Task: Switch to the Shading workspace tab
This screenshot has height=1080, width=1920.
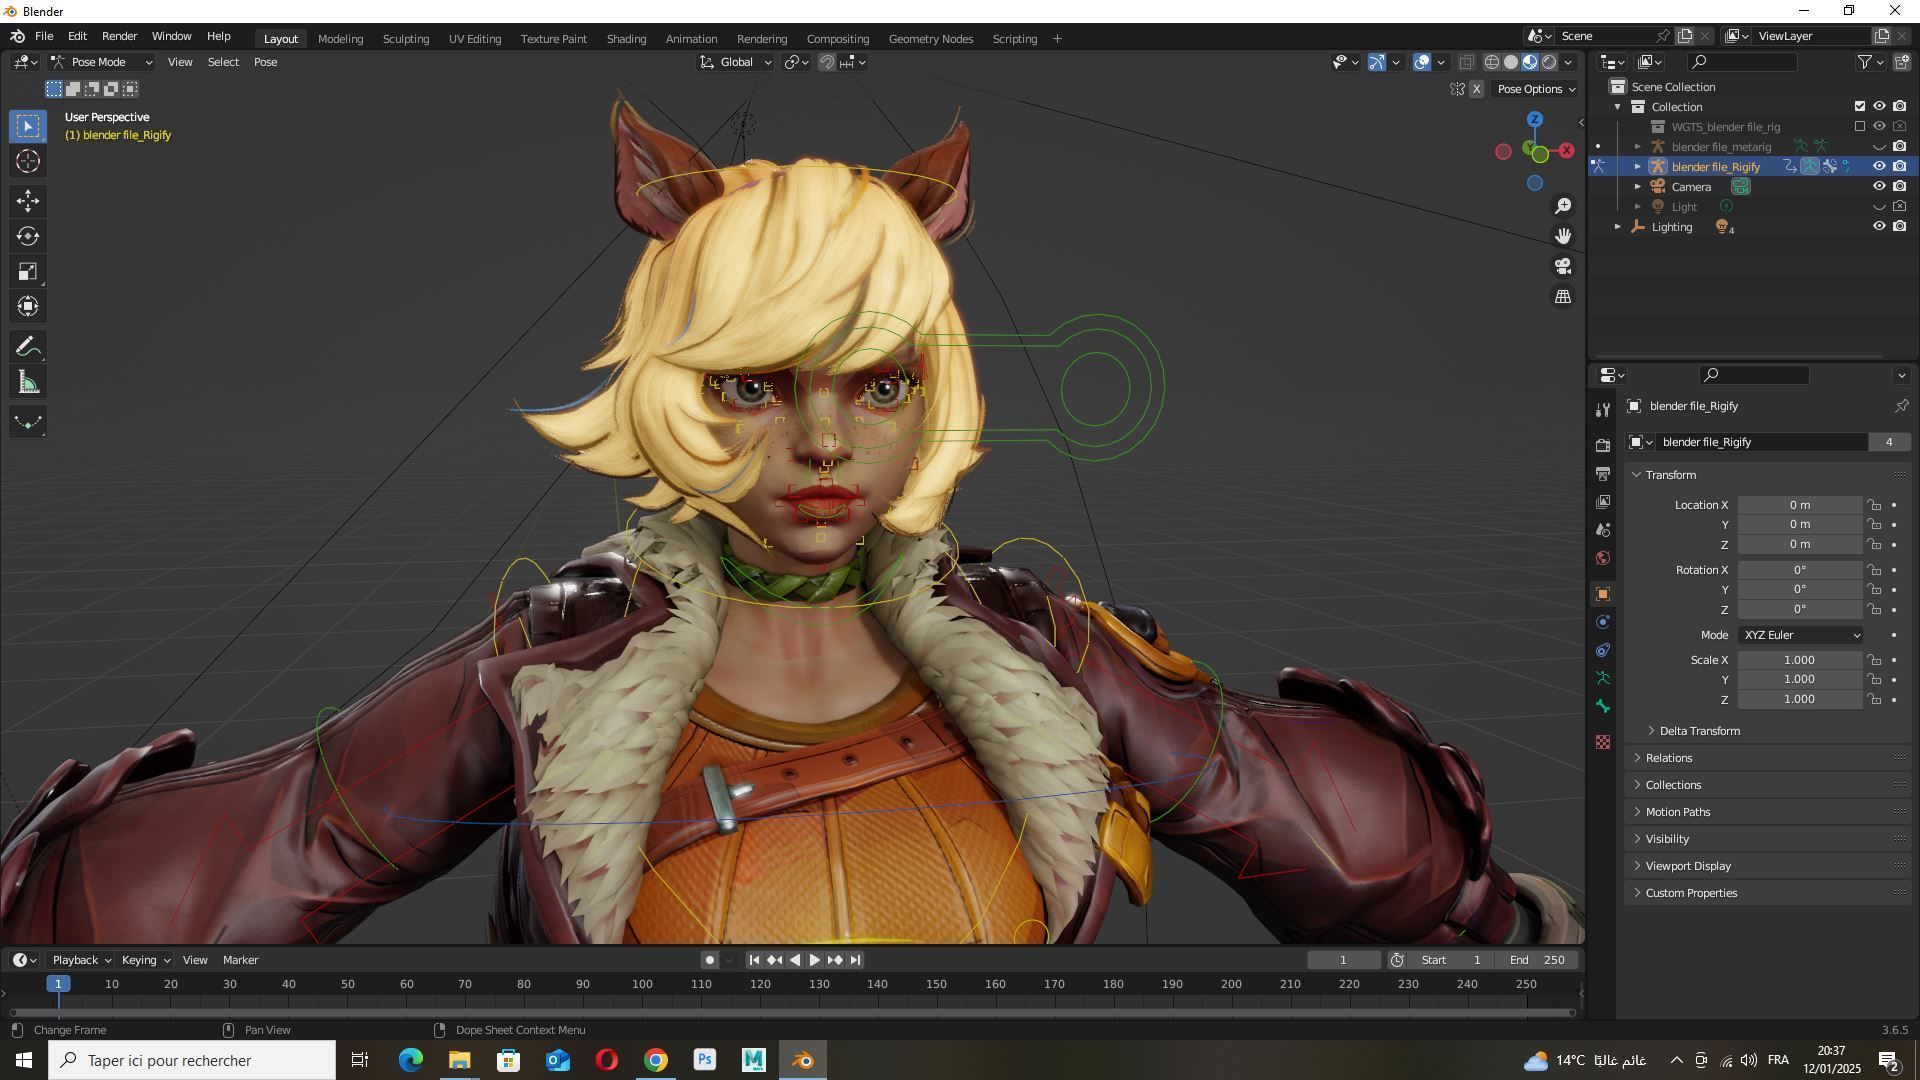Action: pos(626,39)
